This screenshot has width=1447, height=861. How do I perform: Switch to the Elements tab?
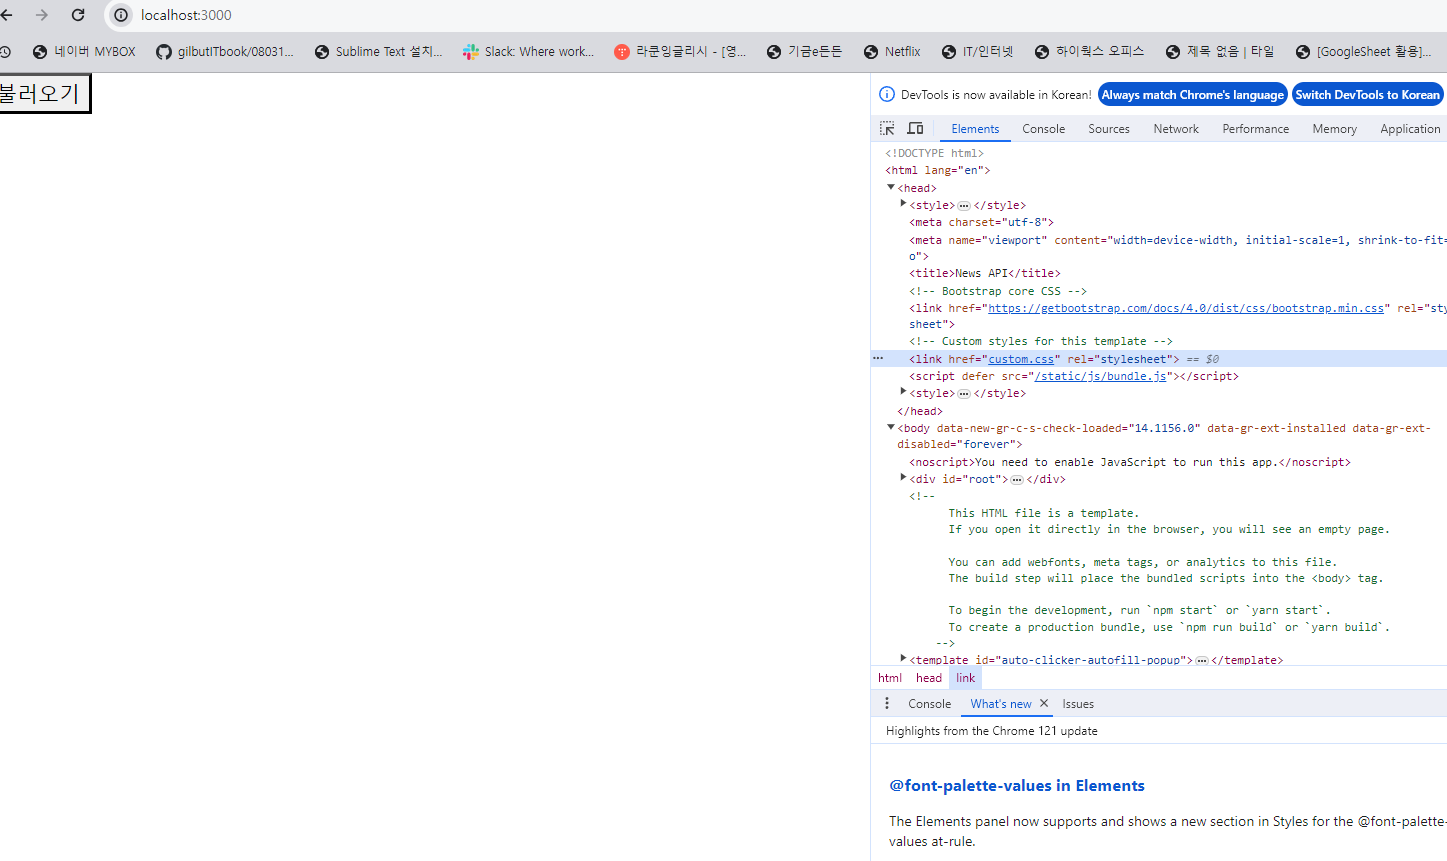click(975, 129)
